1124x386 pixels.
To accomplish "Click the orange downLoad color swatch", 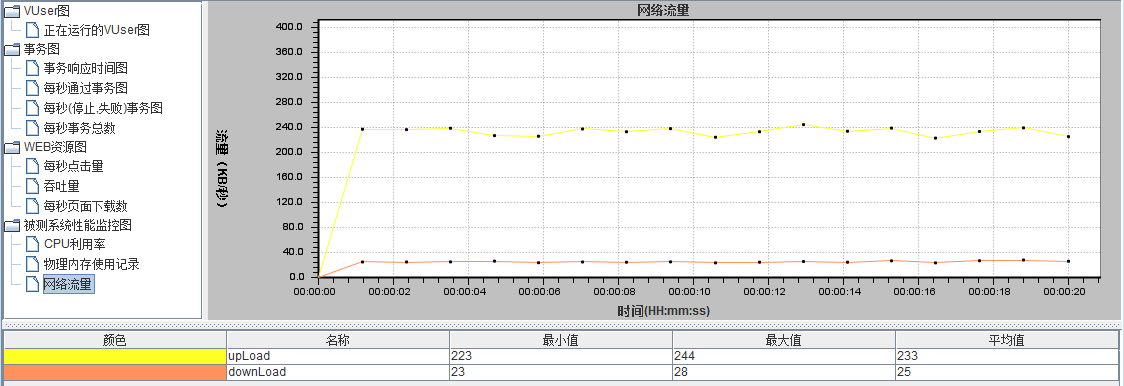I will [115, 372].
